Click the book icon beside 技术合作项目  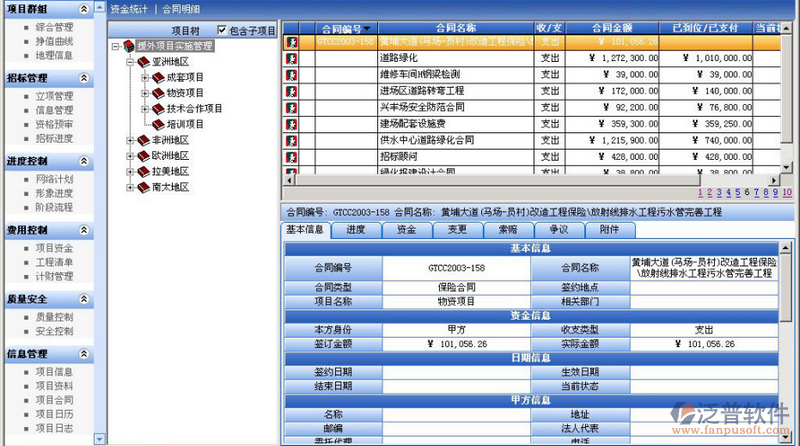(x=159, y=109)
